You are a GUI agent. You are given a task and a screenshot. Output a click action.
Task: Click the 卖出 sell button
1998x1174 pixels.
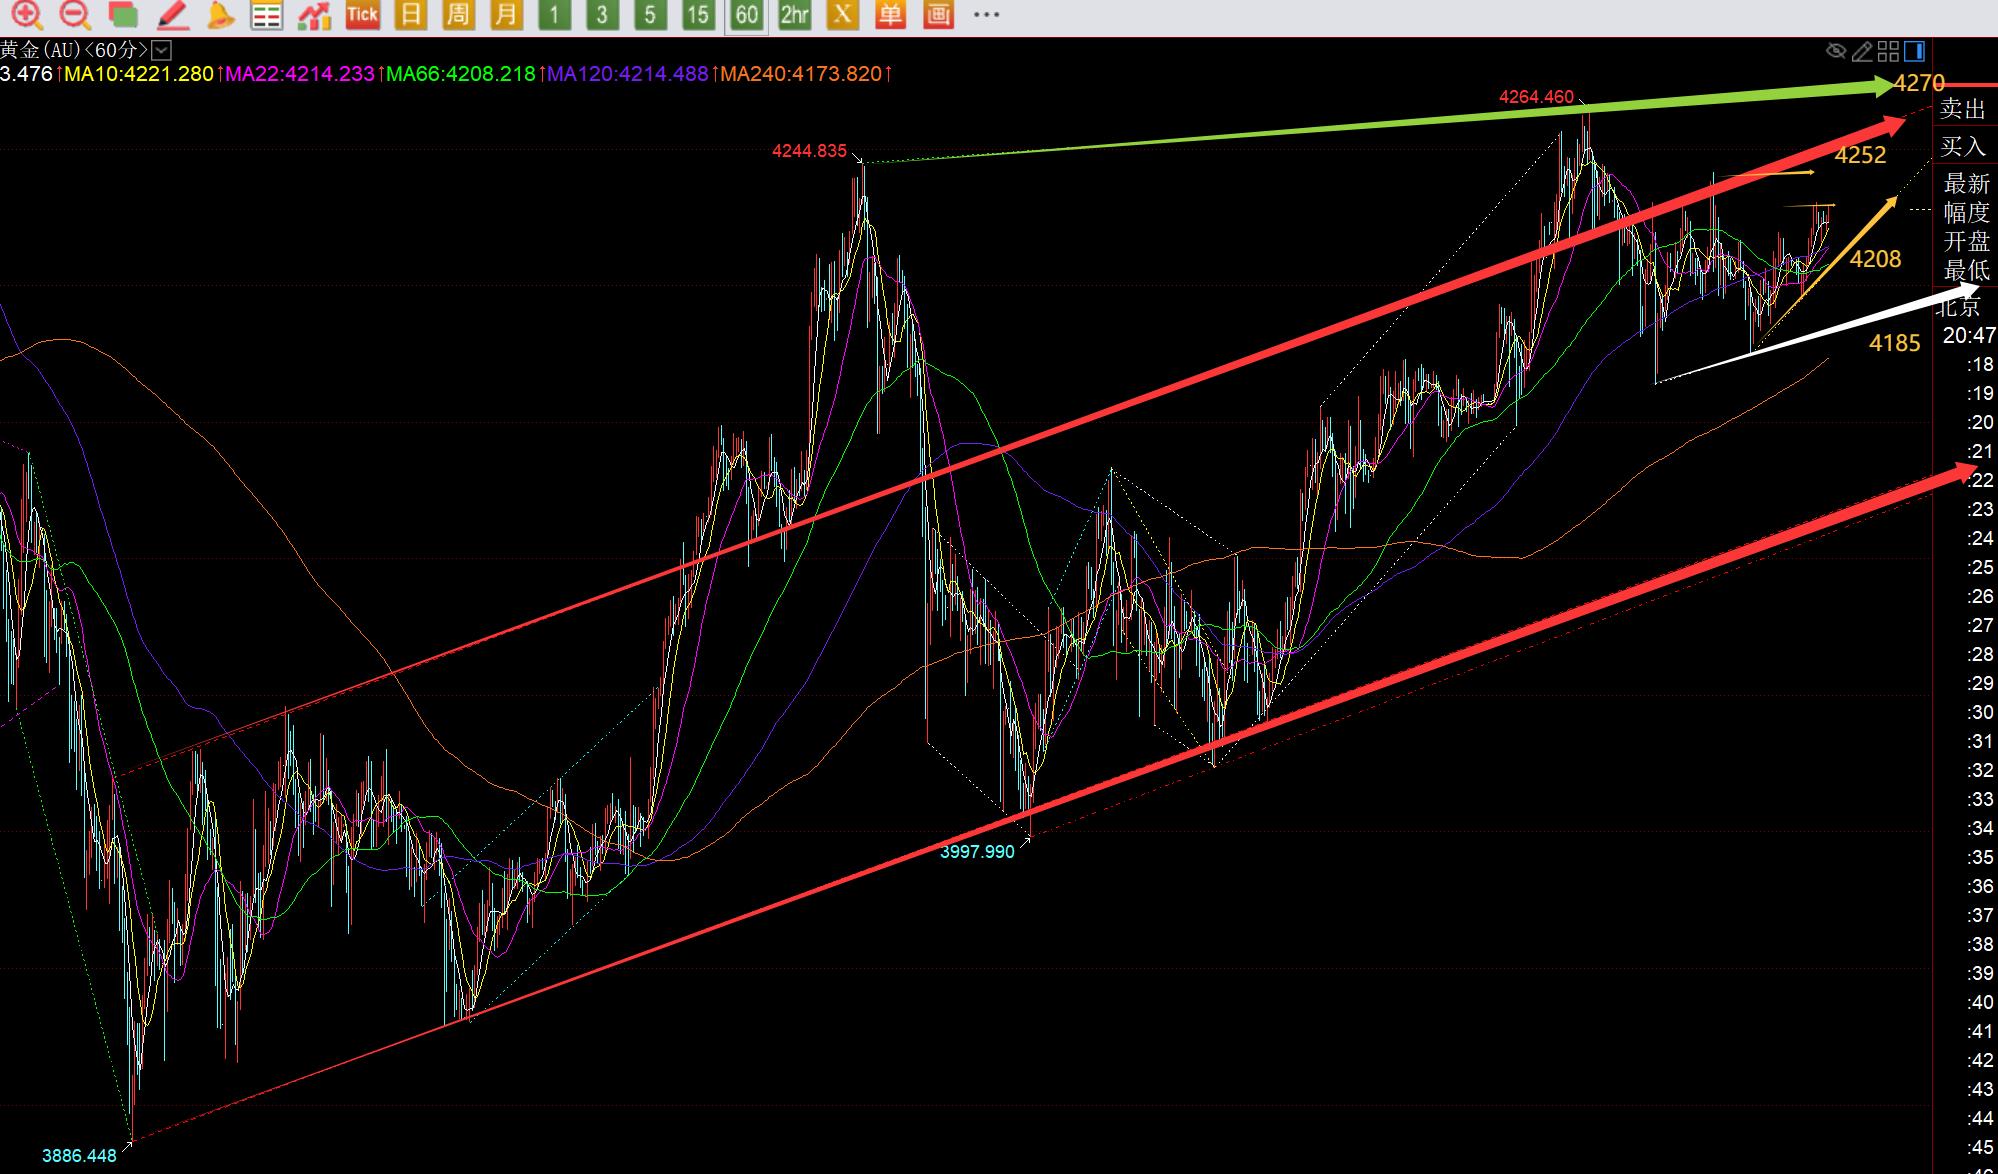pyautogui.click(x=1962, y=109)
